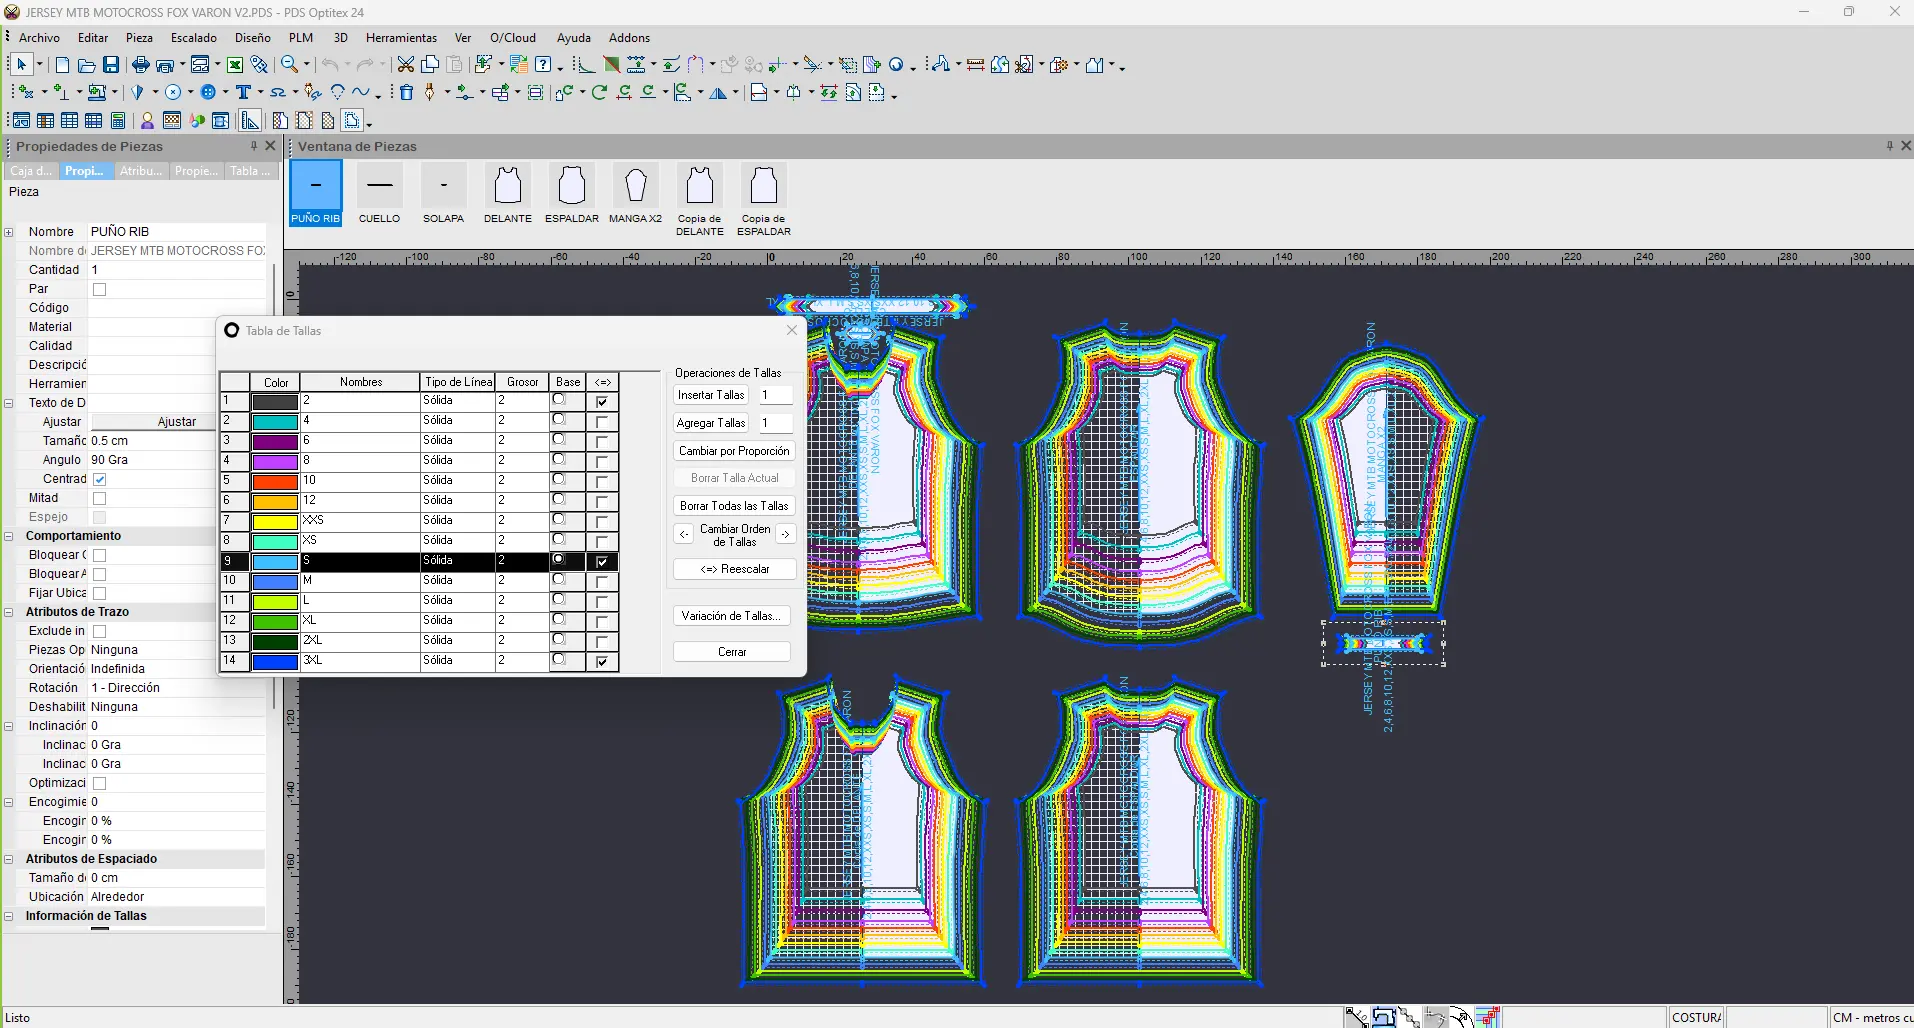Select the arrow pointer tool
This screenshot has width=1914, height=1028.
pyautogui.click(x=22, y=65)
